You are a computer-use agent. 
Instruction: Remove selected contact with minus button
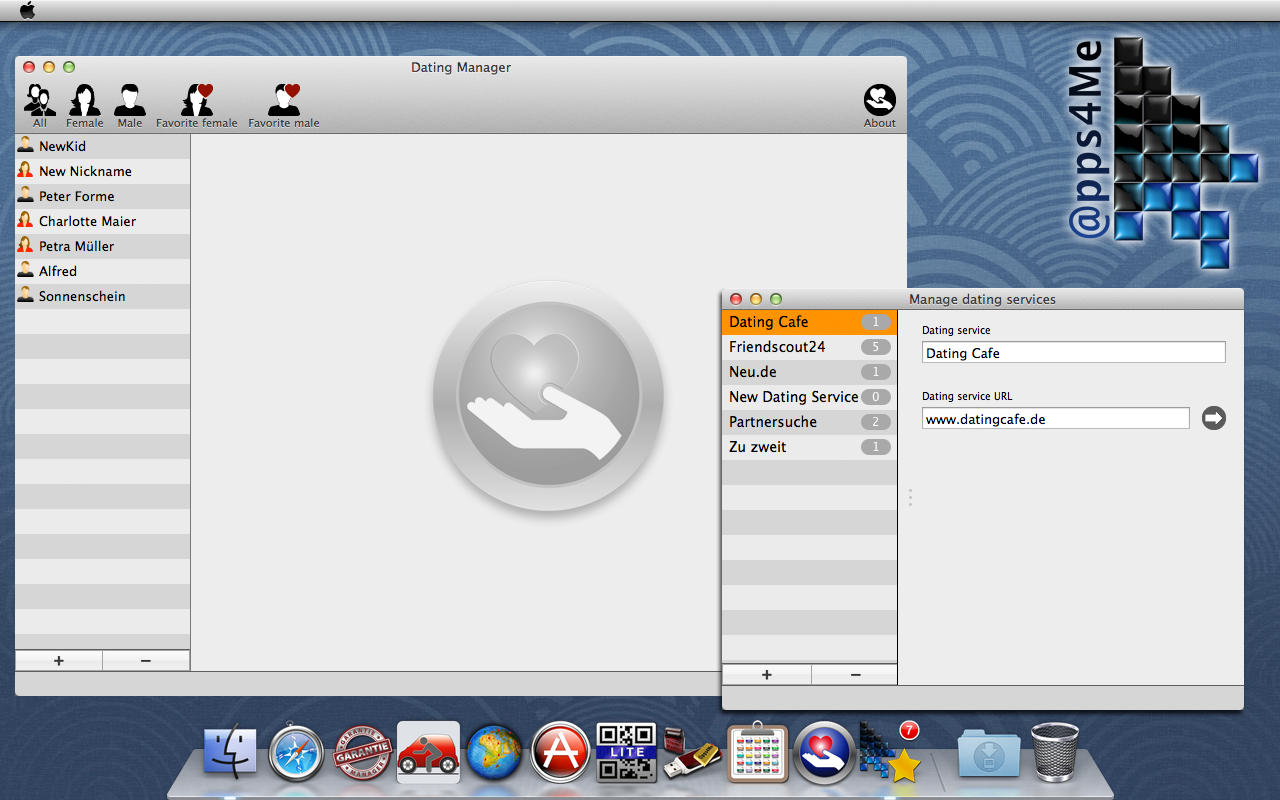[x=146, y=661]
